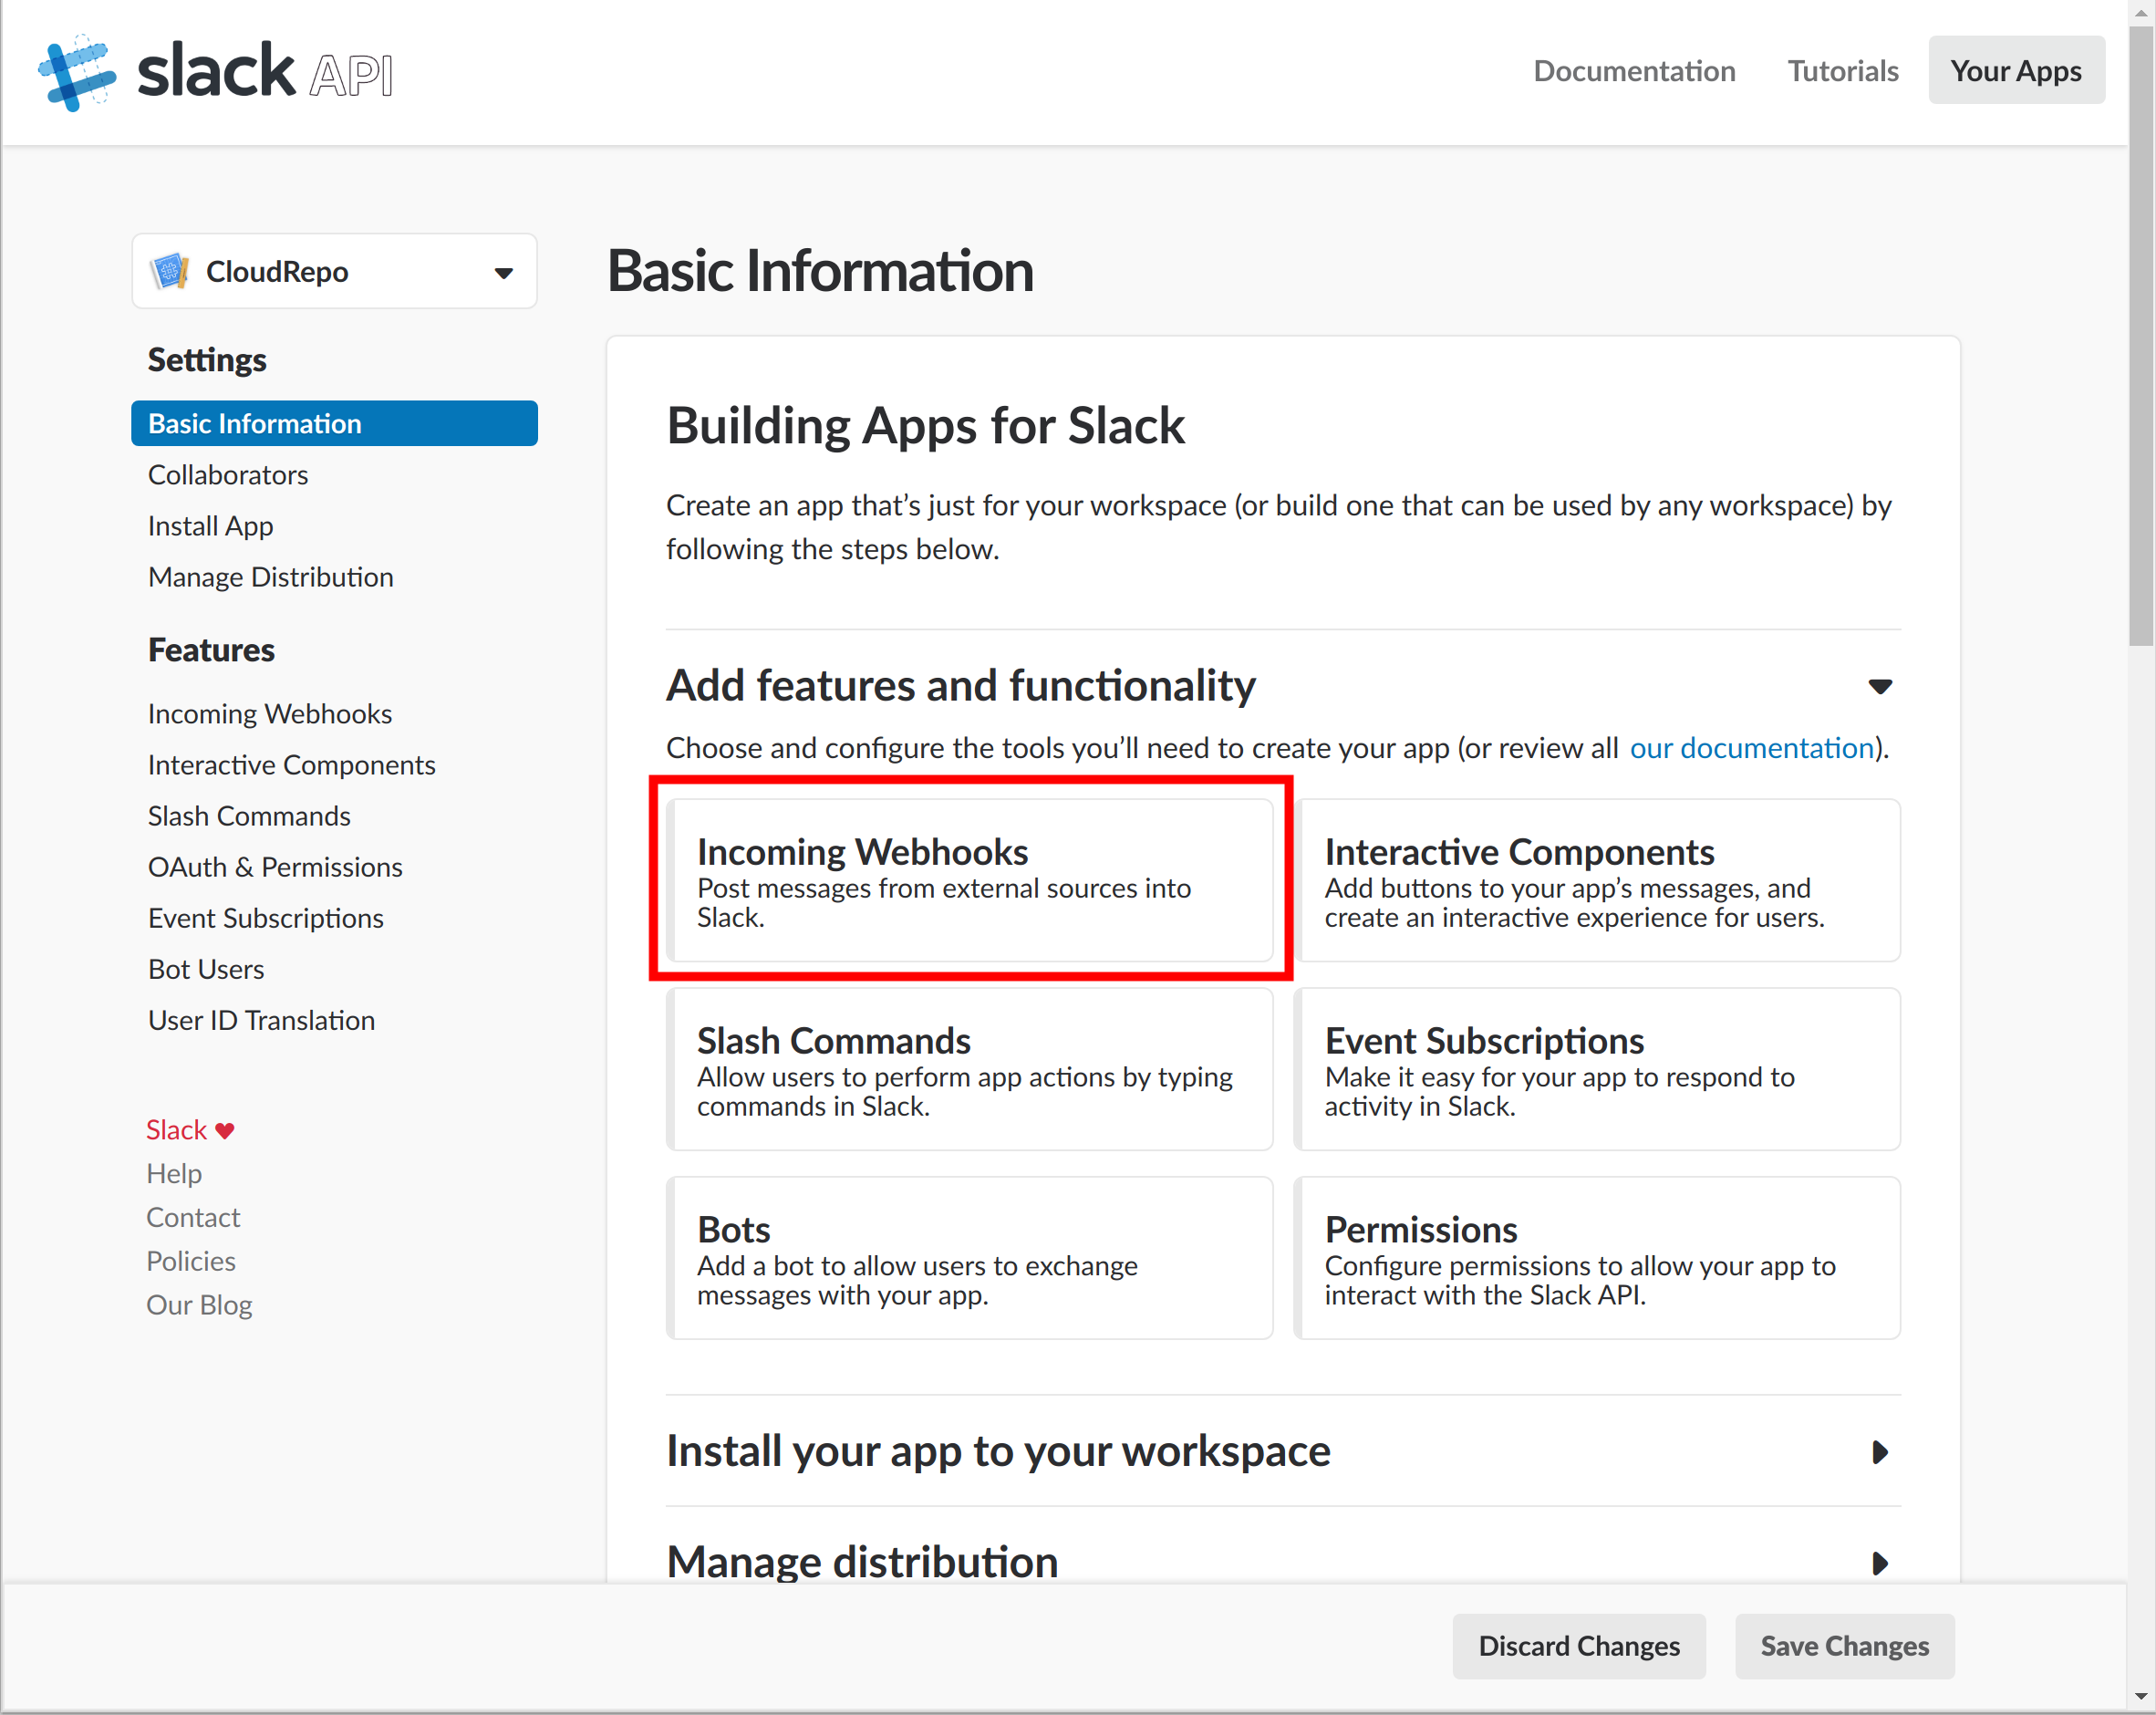Navigate to OAuth & Permissions settings

275,867
